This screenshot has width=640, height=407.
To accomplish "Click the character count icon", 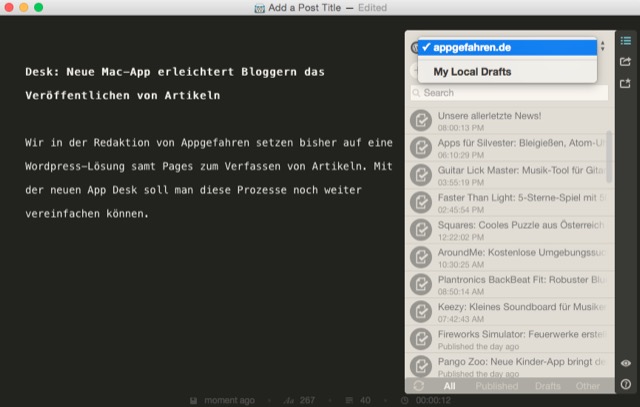I will click(288, 400).
